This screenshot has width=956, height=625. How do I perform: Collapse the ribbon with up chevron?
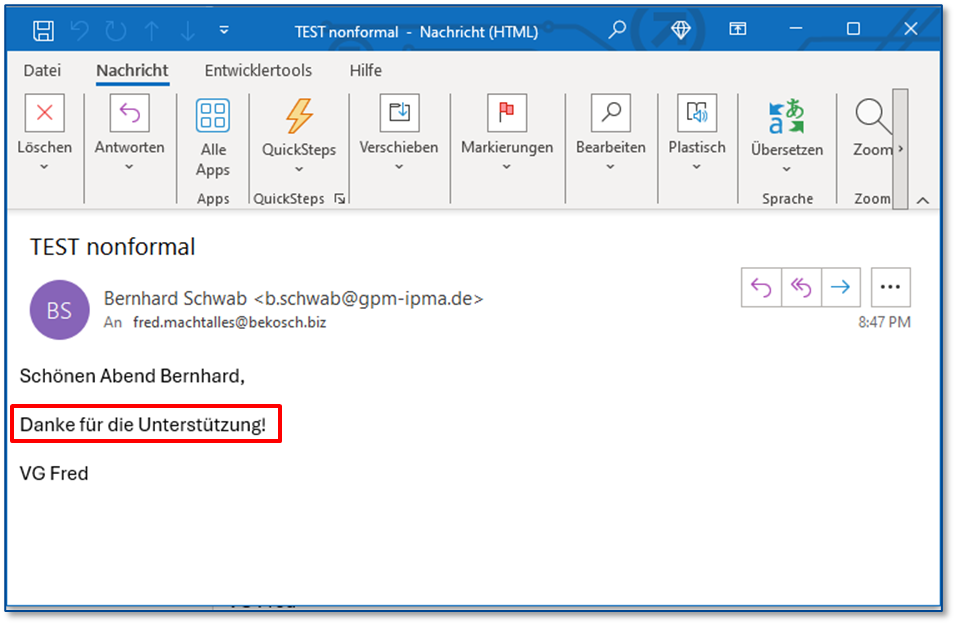(x=923, y=201)
